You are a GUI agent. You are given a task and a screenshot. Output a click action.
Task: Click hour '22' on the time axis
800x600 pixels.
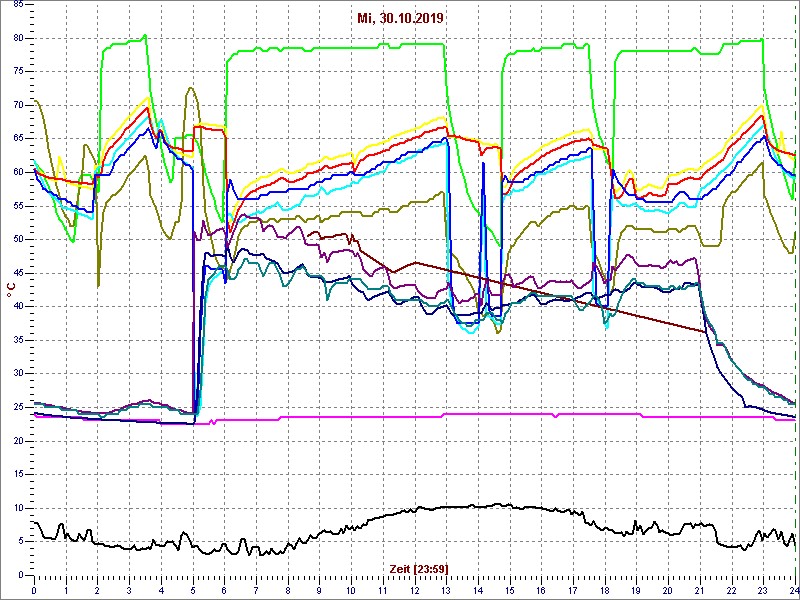pos(730,588)
